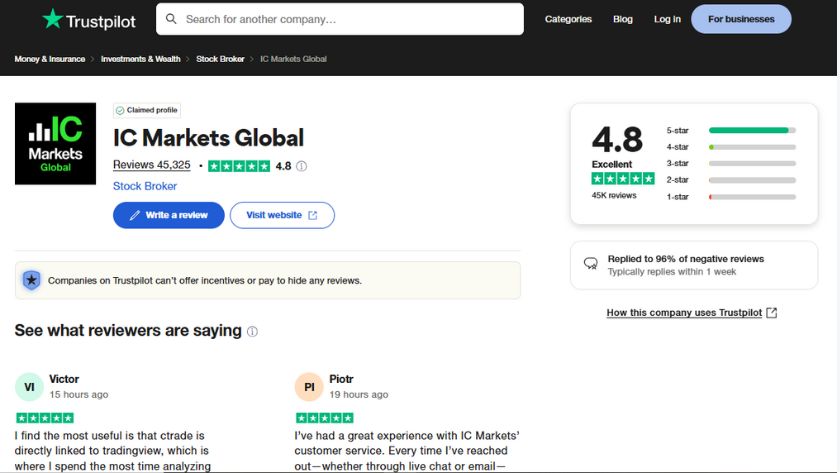Click the info icon next to reviewers heading
The image size is (840, 473).
pos(252,332)
